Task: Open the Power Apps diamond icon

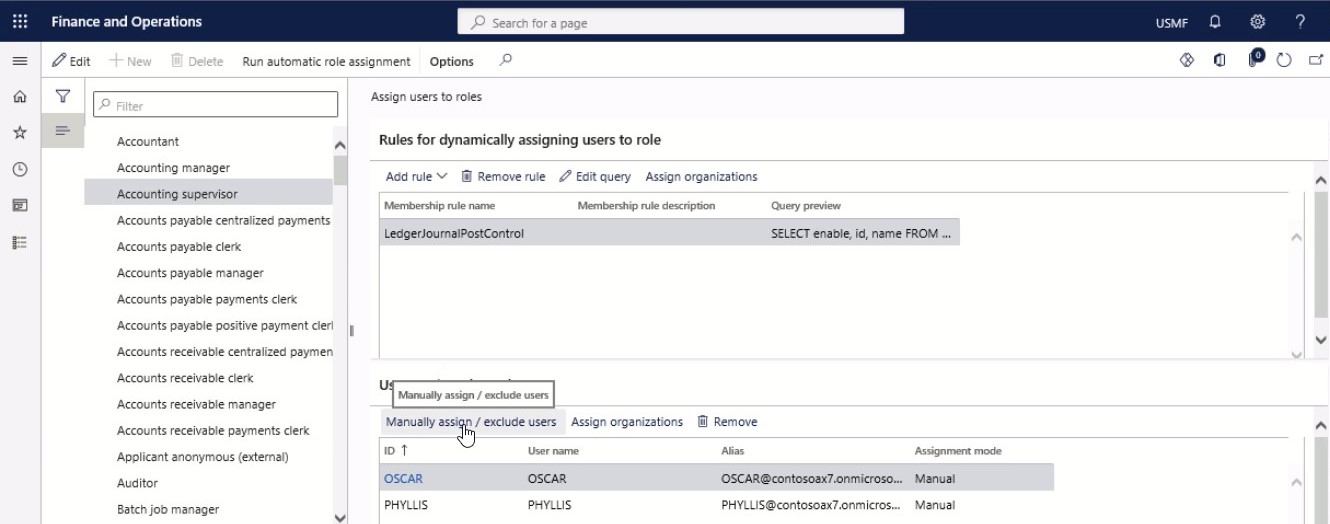Action: pos(1187,61)
